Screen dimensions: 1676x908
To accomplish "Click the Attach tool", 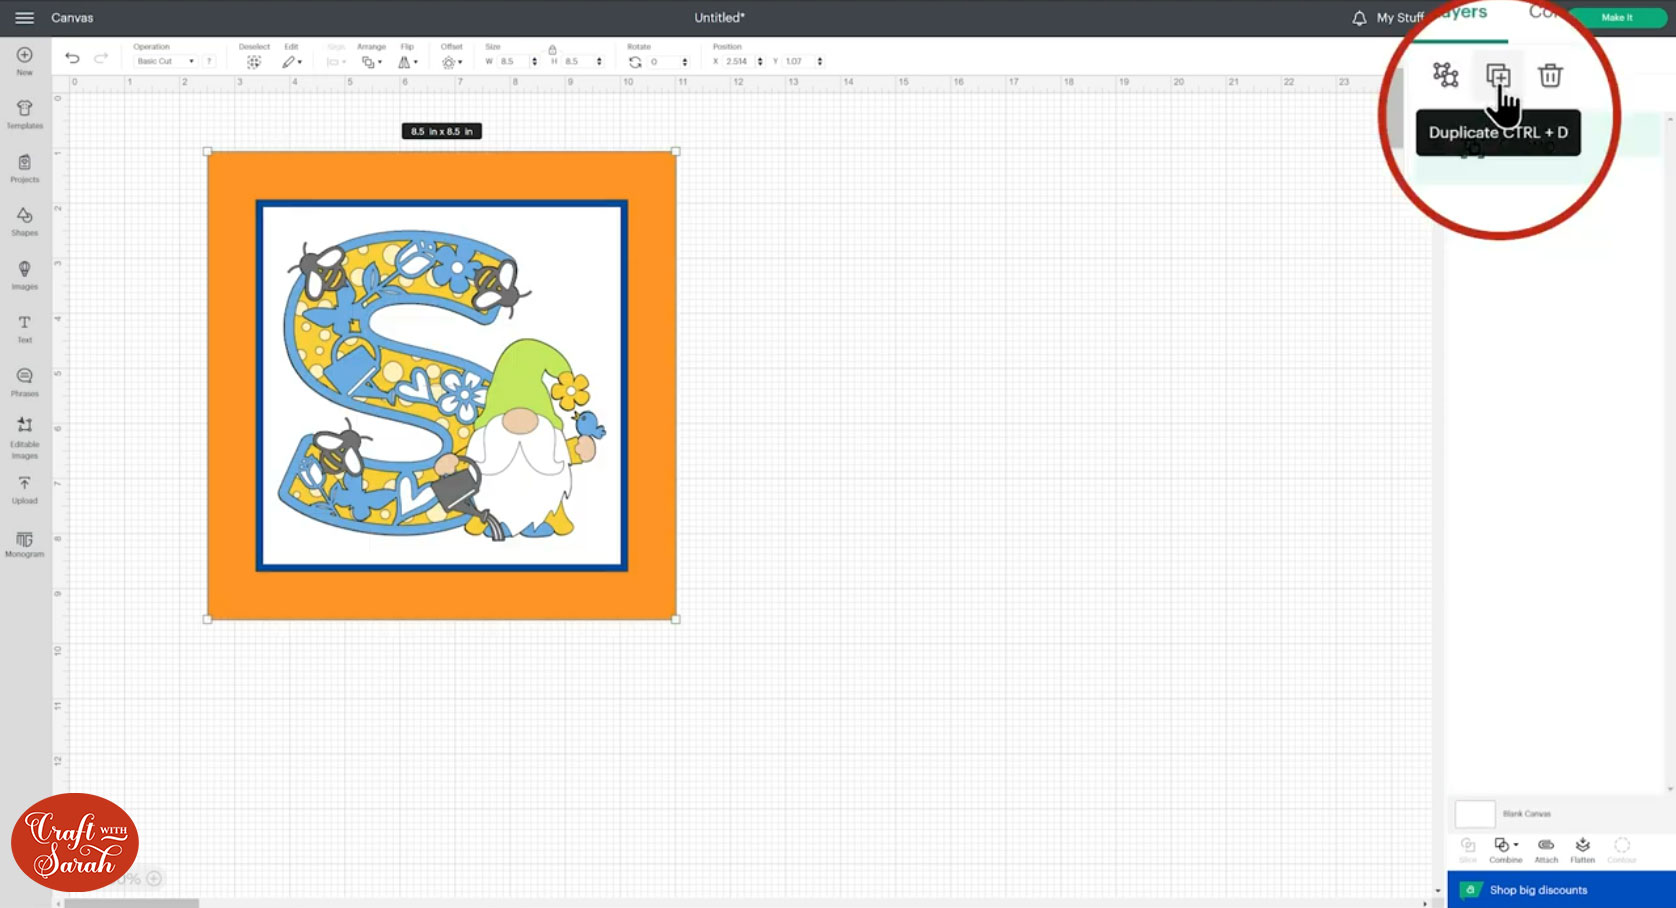I will pos(1546,850).
